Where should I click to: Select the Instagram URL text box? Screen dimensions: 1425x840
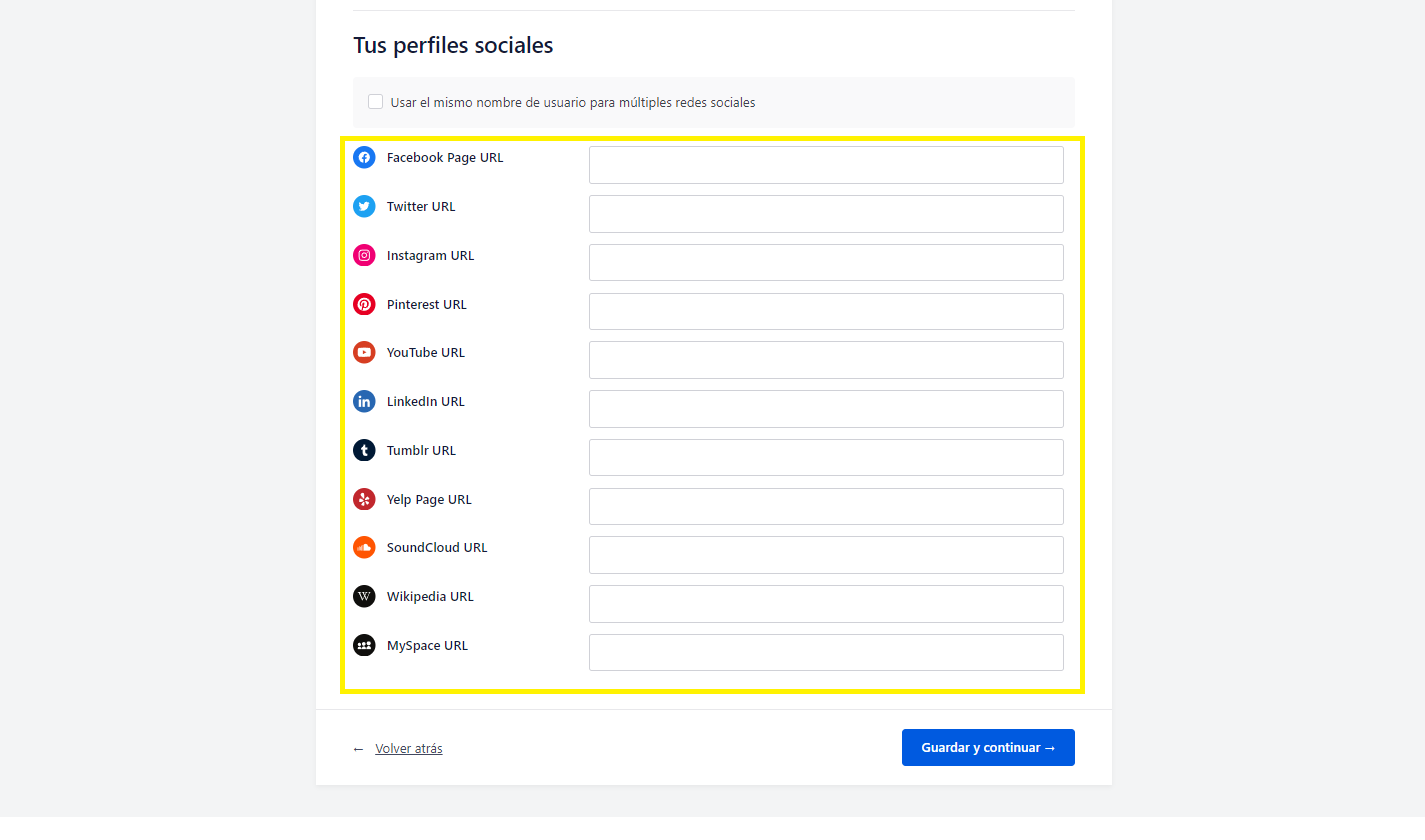pos(826,263)
